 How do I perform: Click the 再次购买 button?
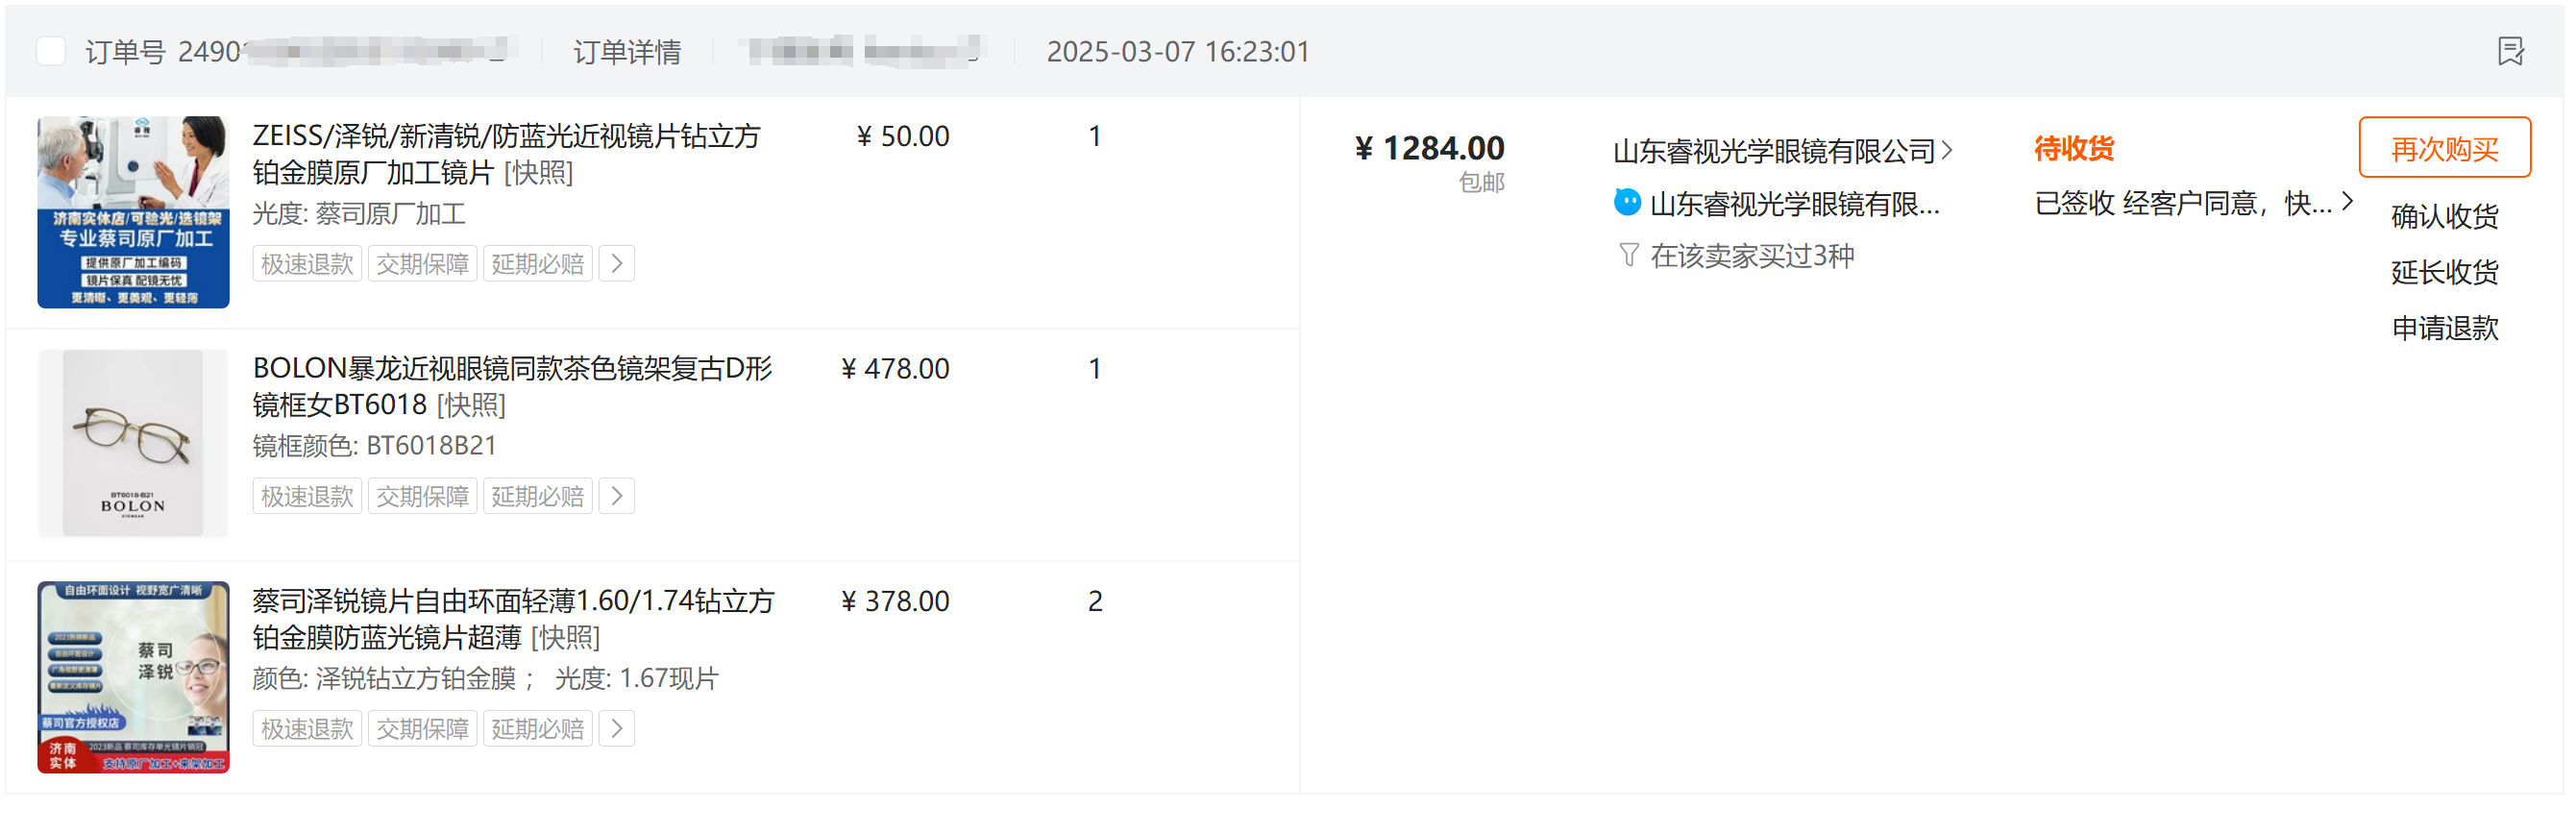pos(2443,148)
